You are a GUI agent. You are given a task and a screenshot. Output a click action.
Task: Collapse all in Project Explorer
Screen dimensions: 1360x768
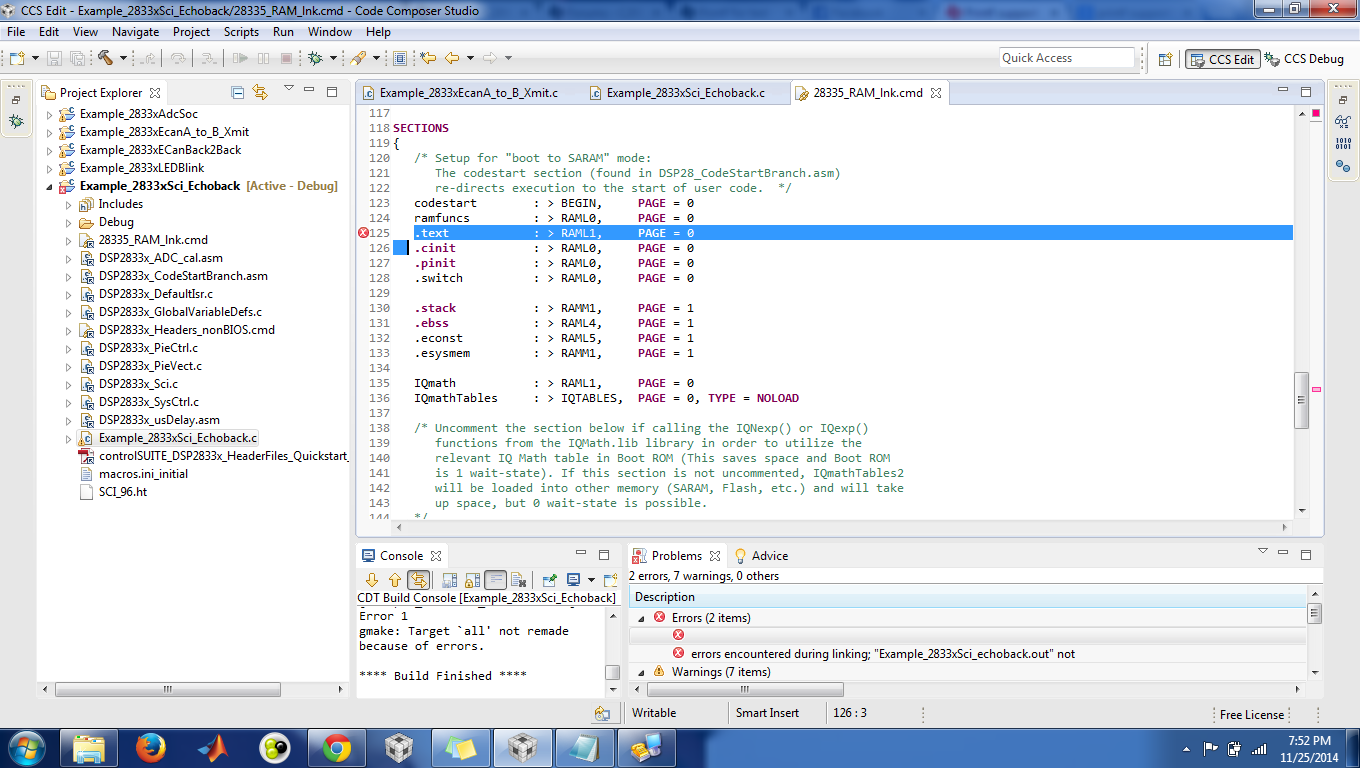click(238, 92)
